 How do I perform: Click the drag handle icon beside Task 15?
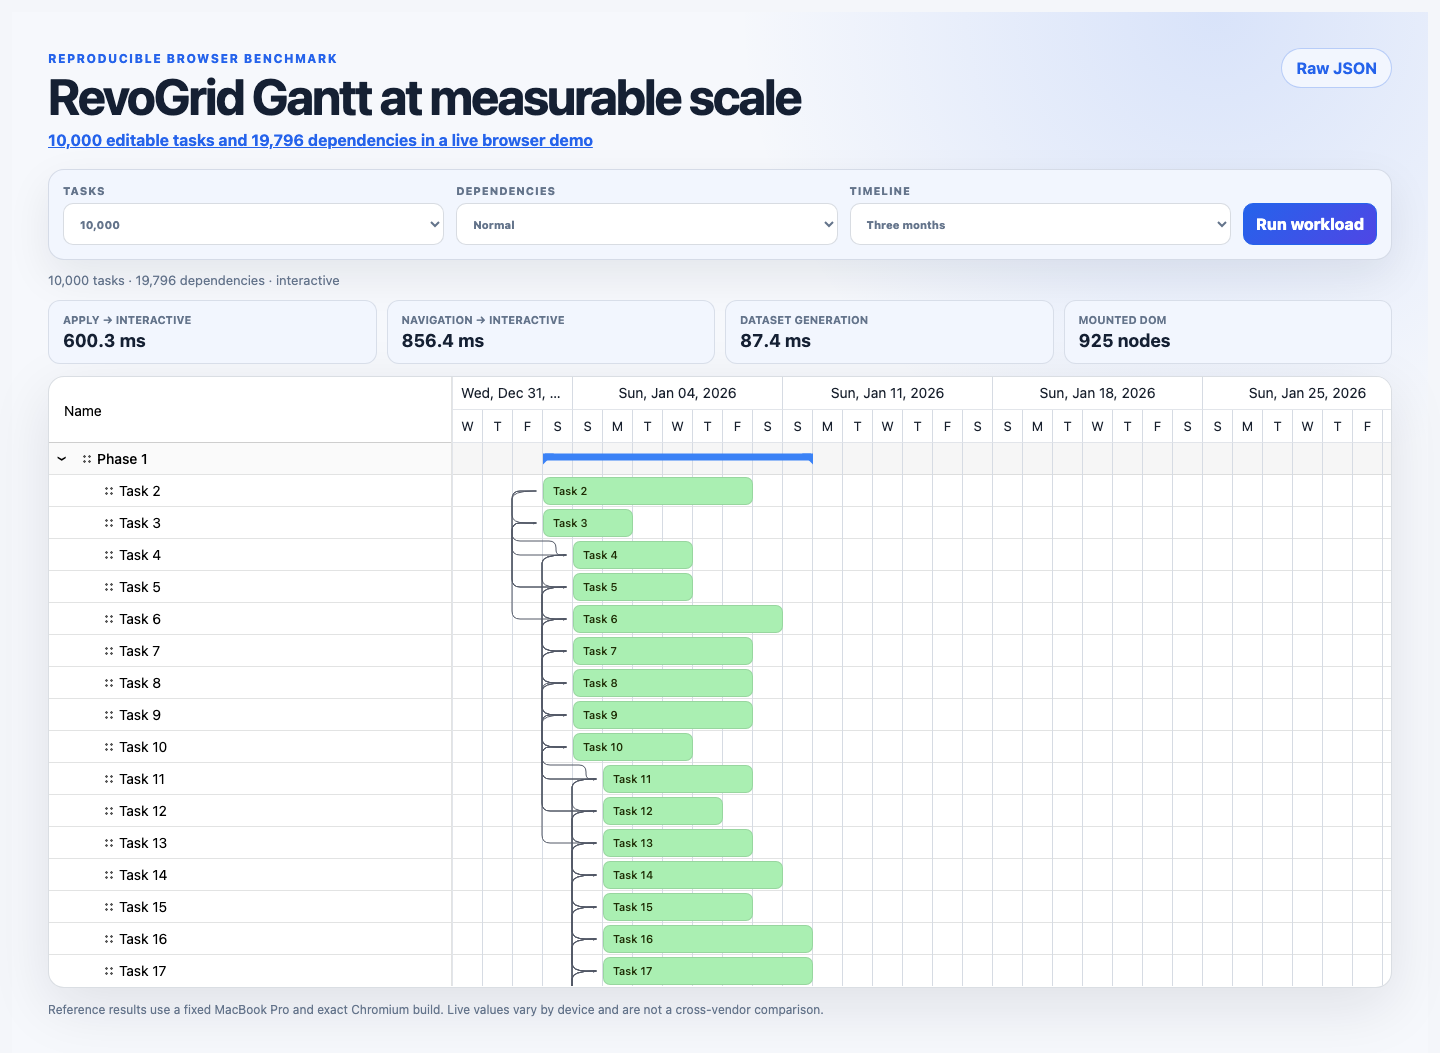click(109, 907)
